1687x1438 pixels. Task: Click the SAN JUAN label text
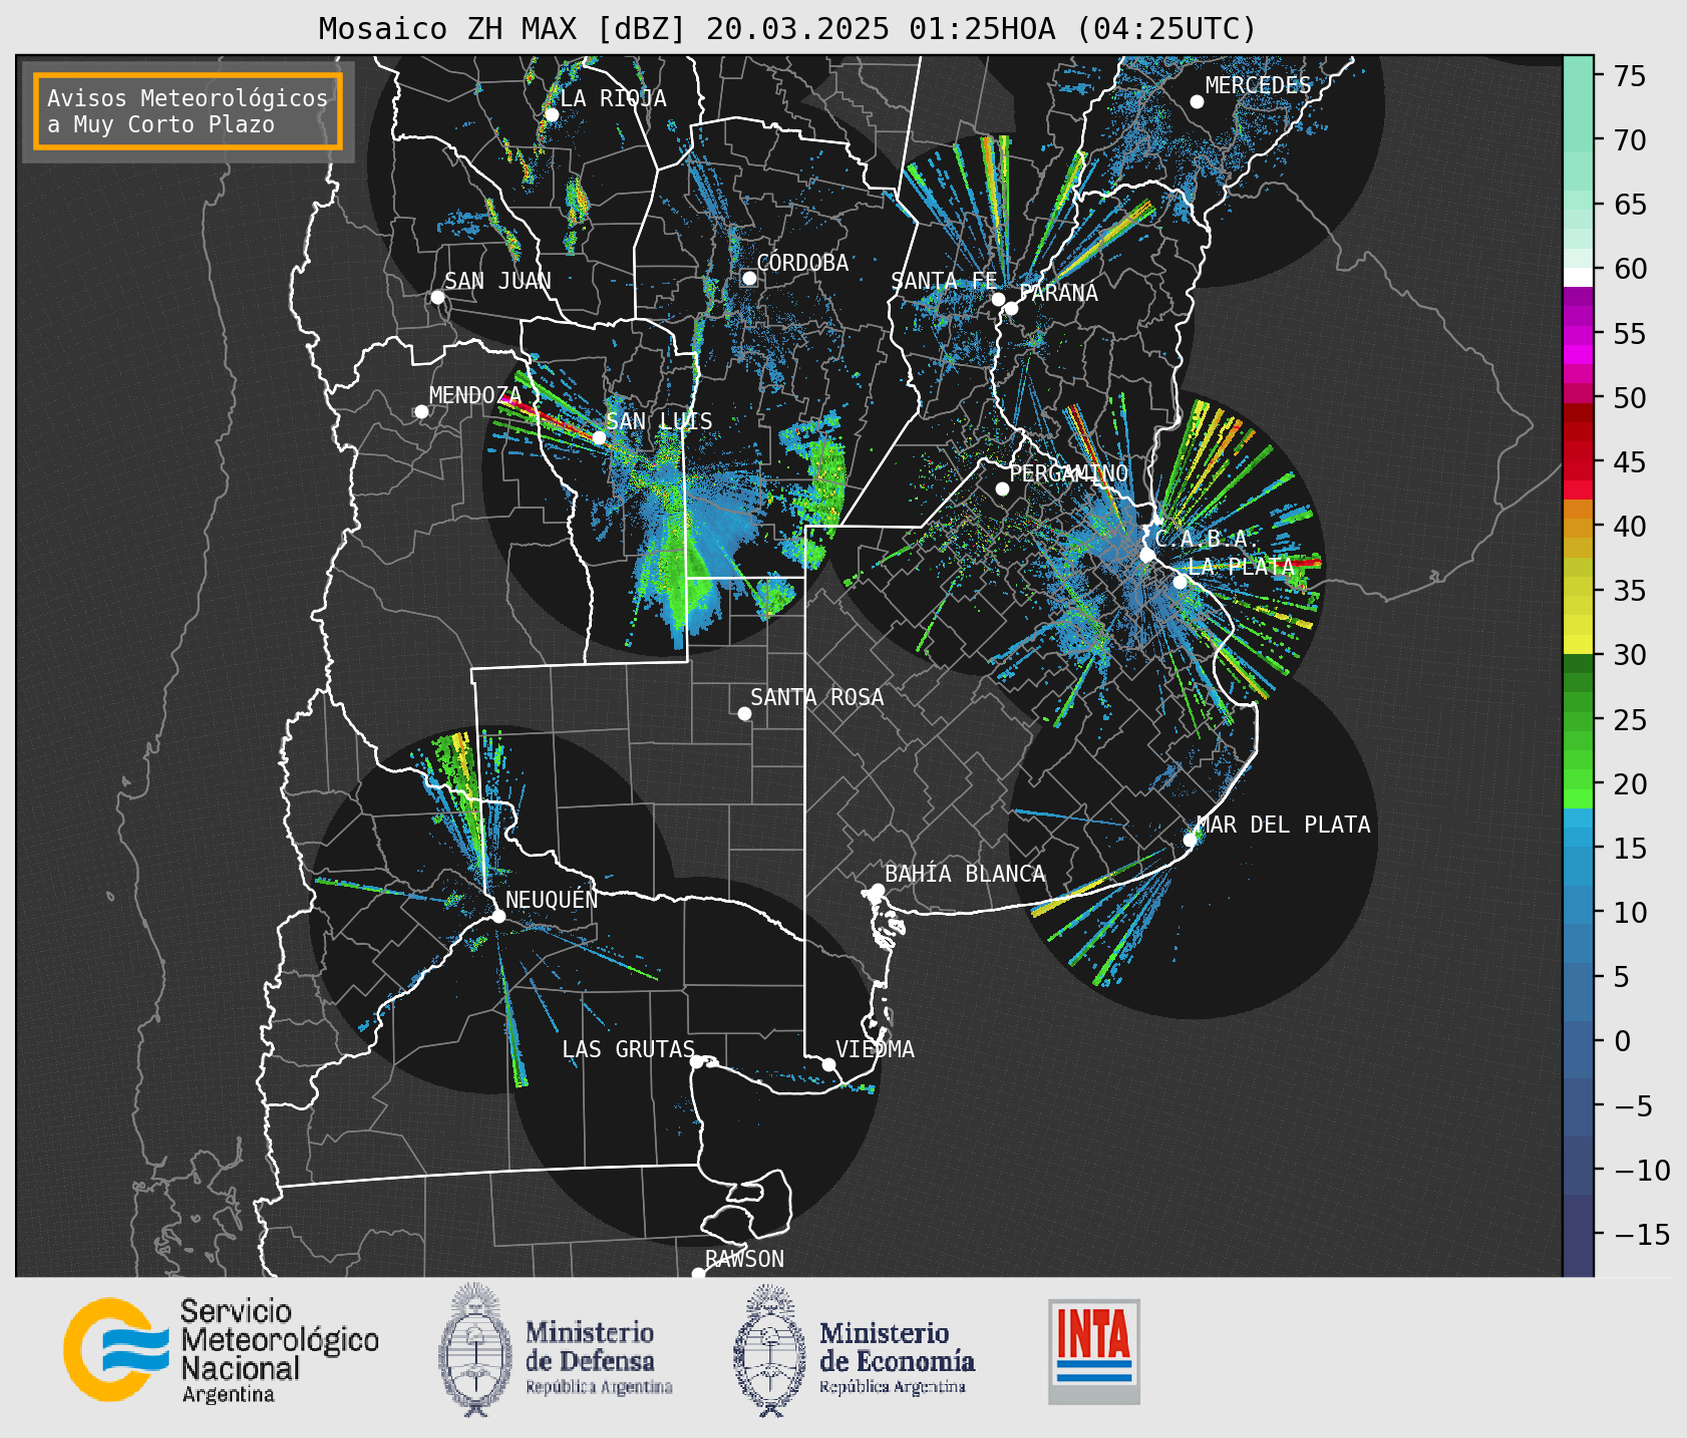coord(498,281)
